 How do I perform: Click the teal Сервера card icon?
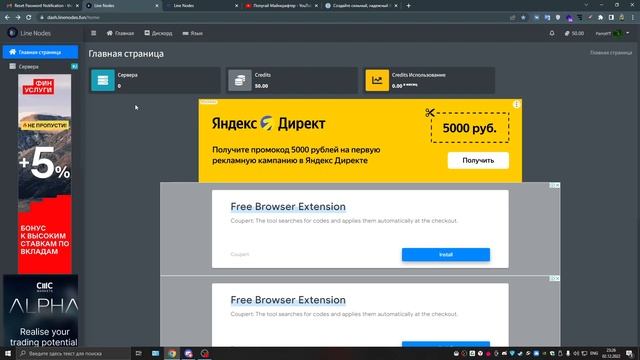click(103, 80)
